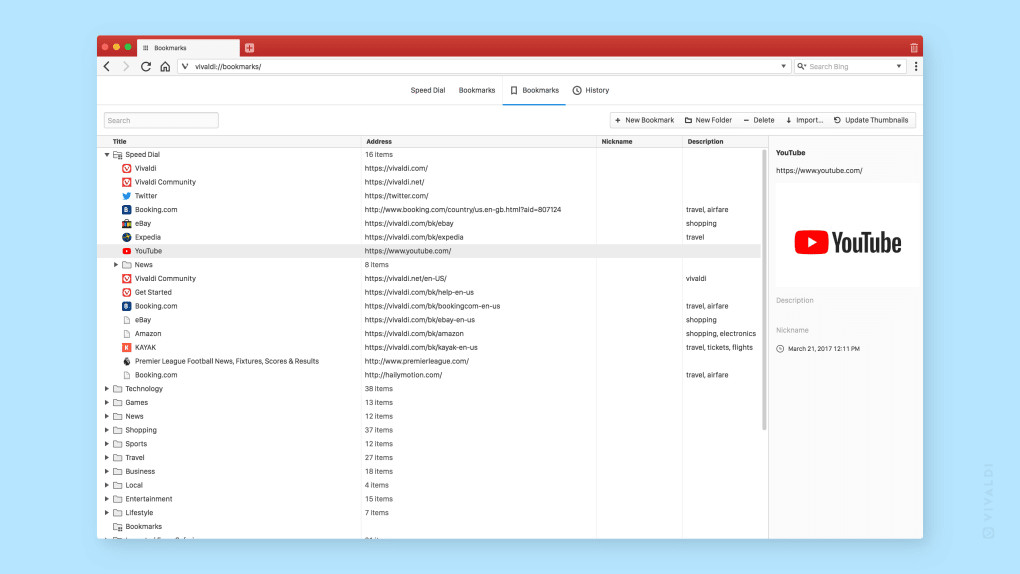
Task: Click the https://twitter.com/ address cell
Action: tap(396, 195)
